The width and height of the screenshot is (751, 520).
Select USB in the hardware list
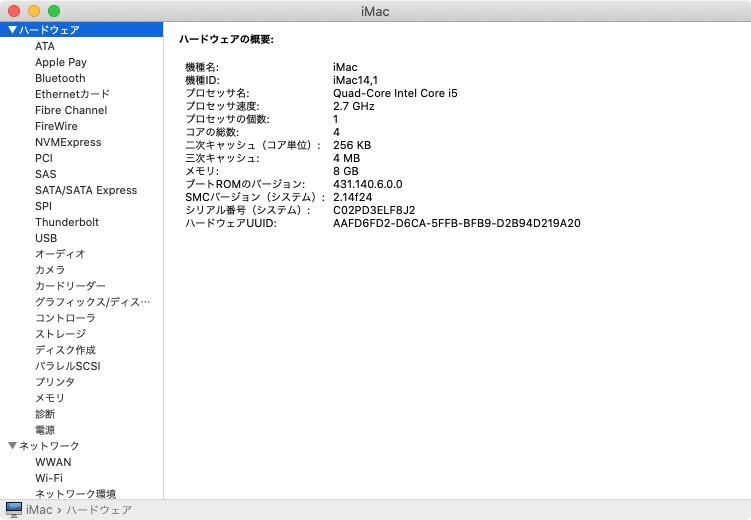tap(46, 238)
